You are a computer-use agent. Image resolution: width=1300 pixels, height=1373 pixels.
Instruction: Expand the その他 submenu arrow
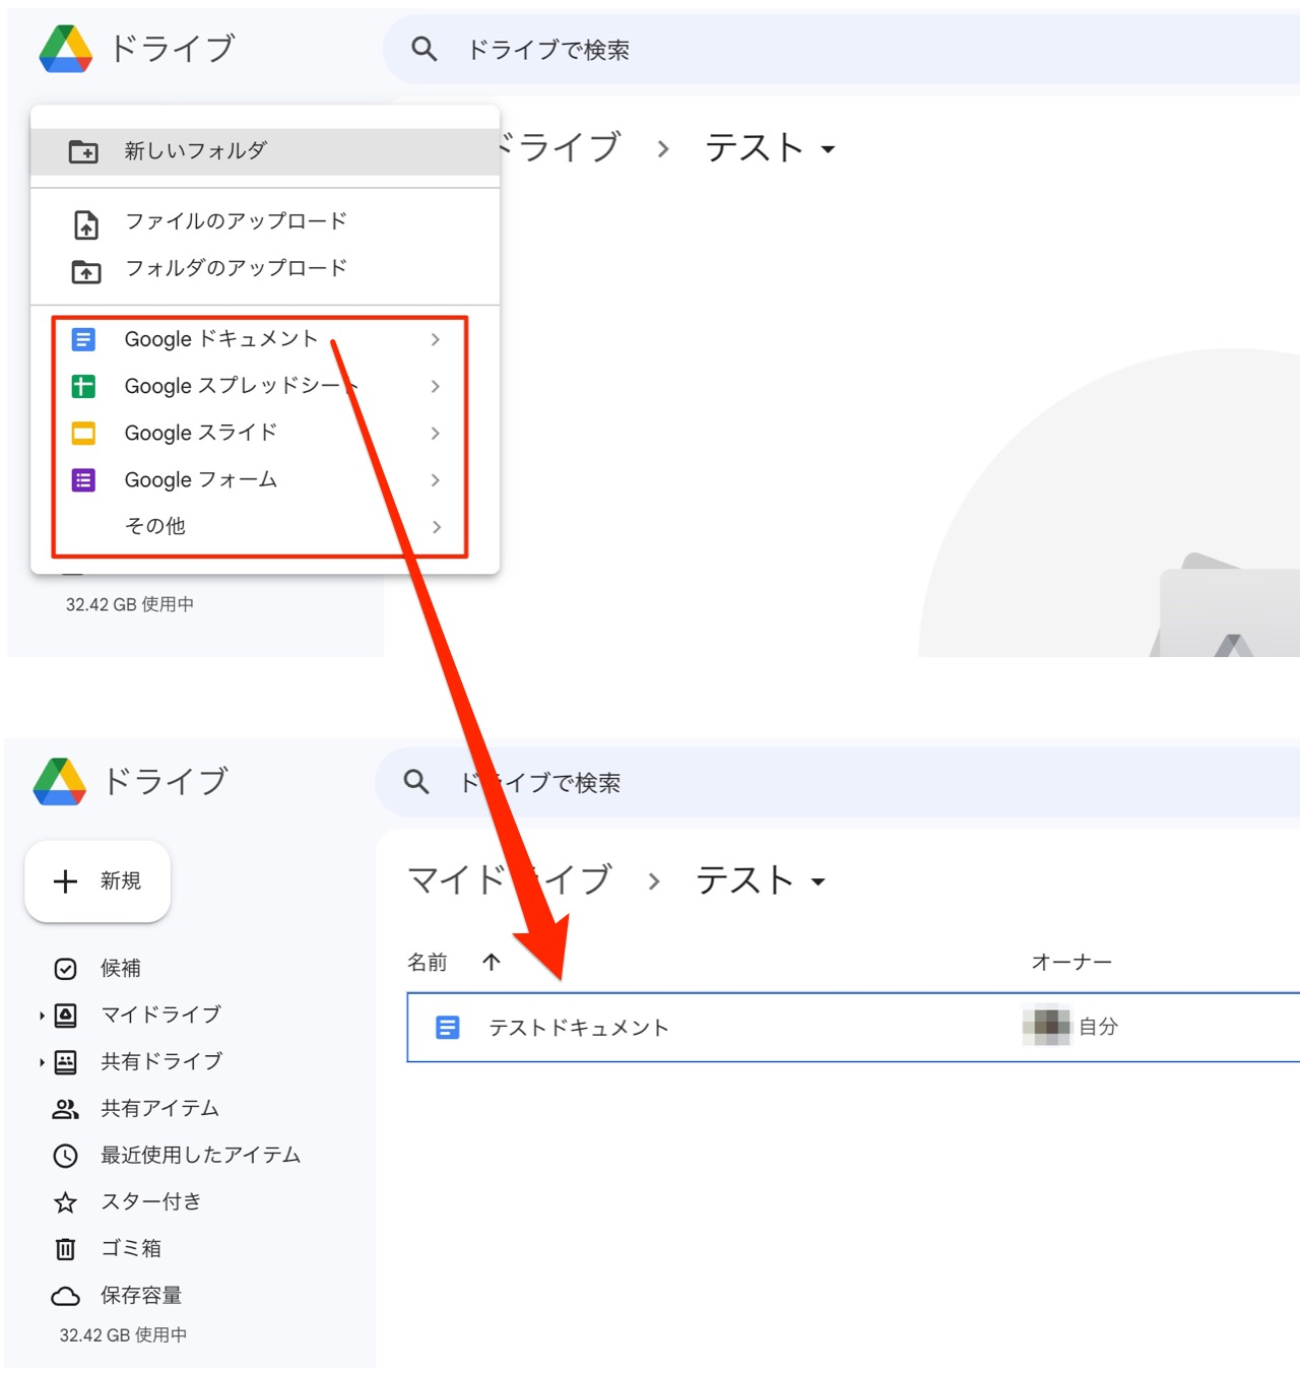435,527
